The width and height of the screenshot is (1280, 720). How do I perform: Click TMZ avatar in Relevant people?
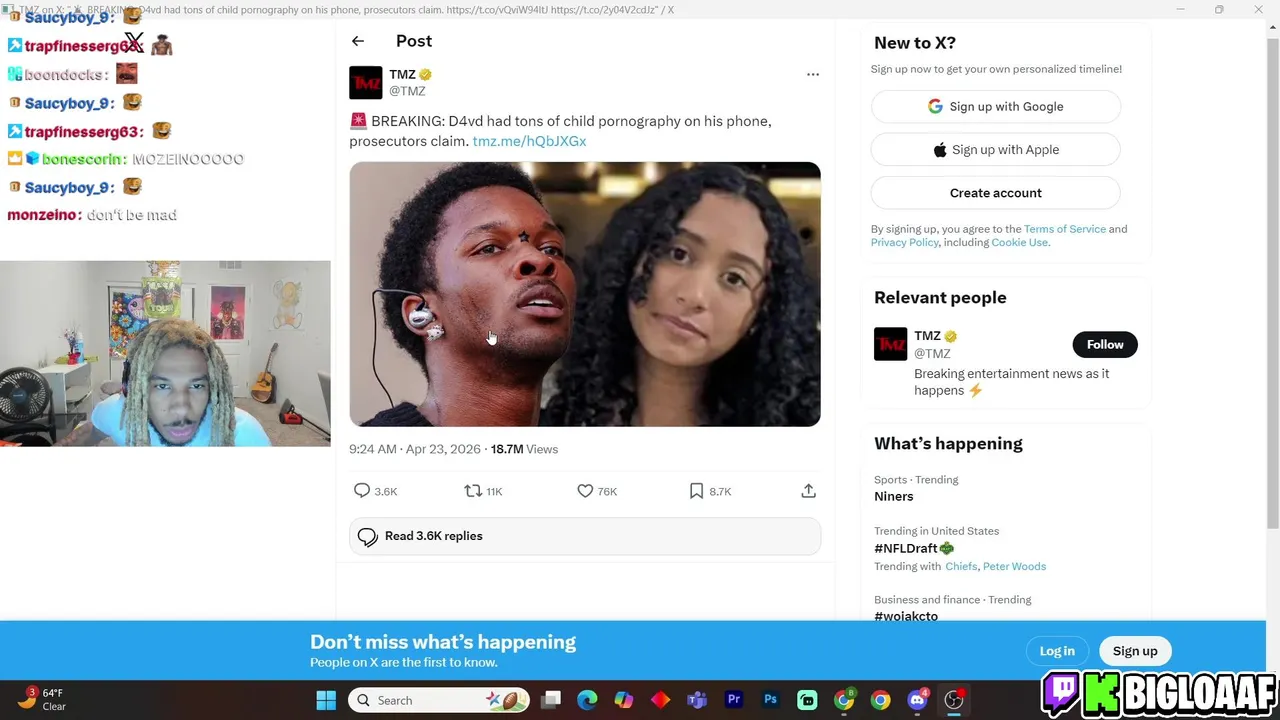click(x=890, y=344)
